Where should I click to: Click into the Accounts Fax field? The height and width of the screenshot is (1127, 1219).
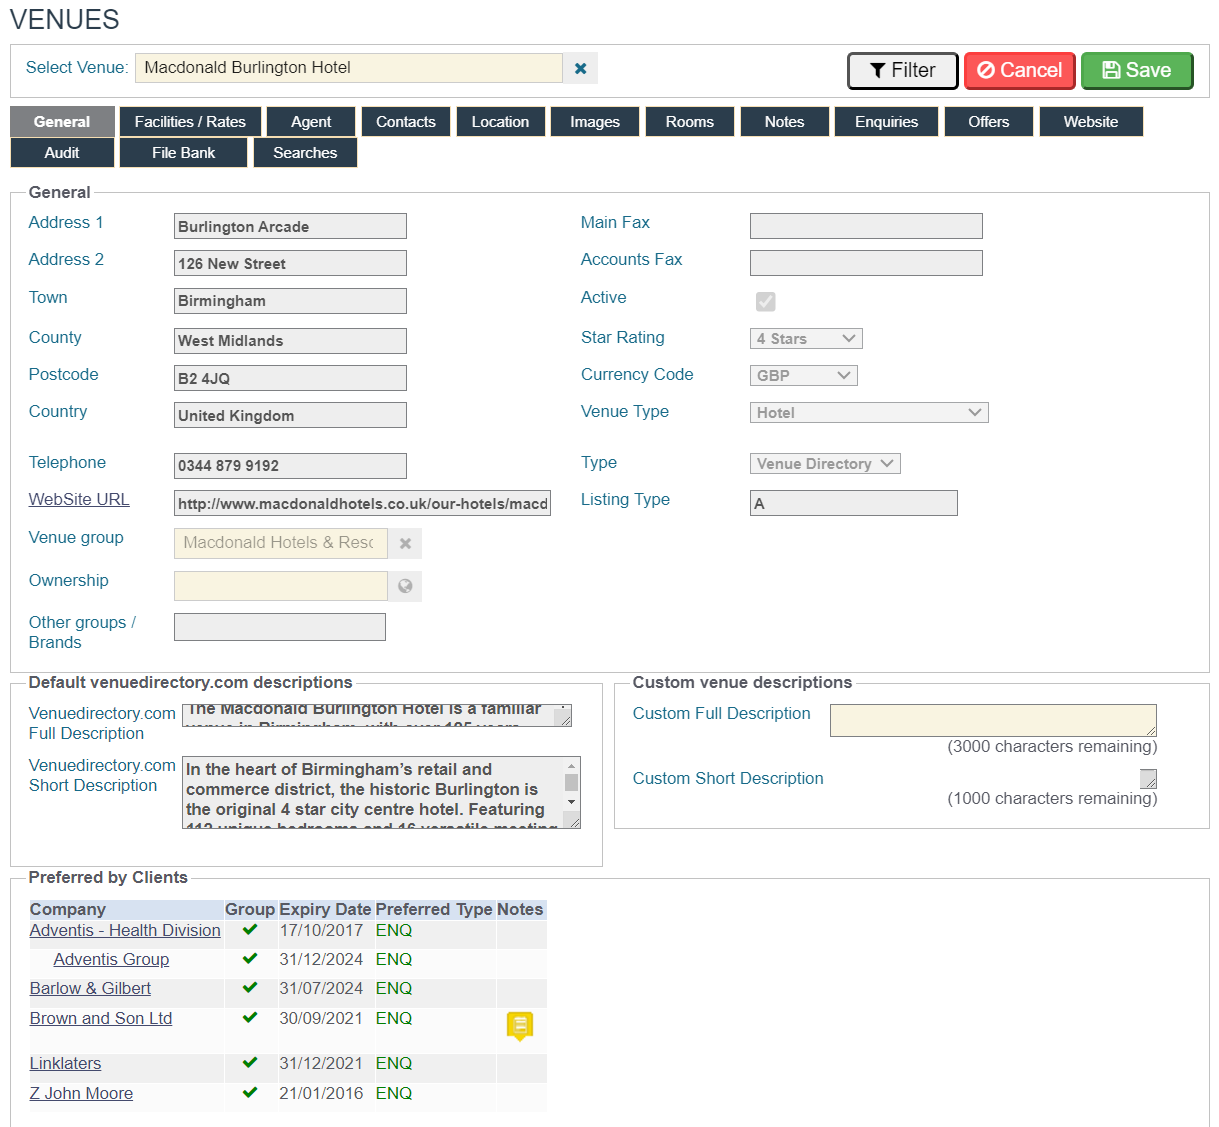[x=866, y=263]
